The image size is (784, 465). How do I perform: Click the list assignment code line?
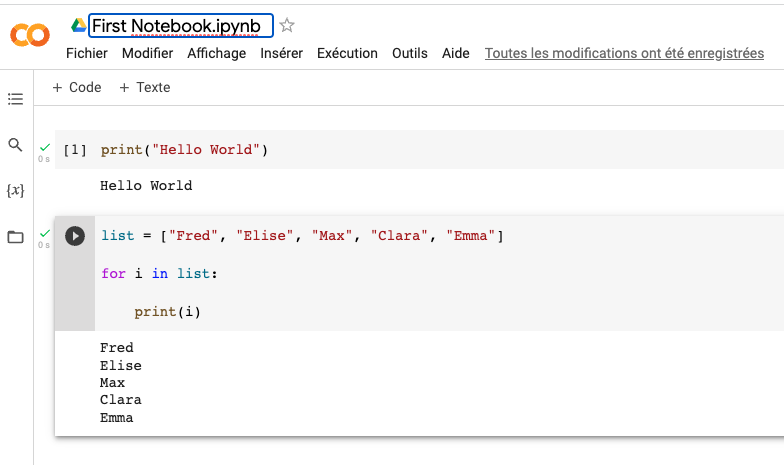(x=302, y=236)
